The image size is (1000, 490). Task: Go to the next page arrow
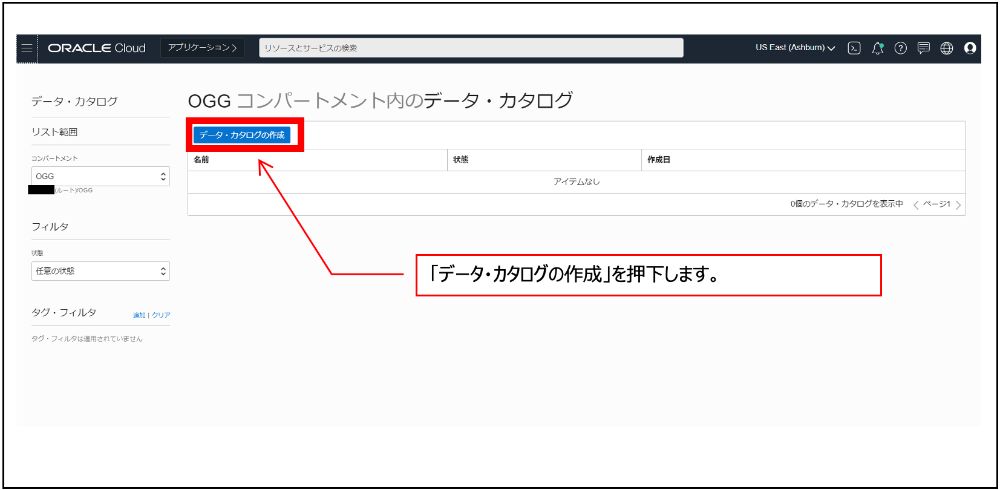tap(959, 205)
